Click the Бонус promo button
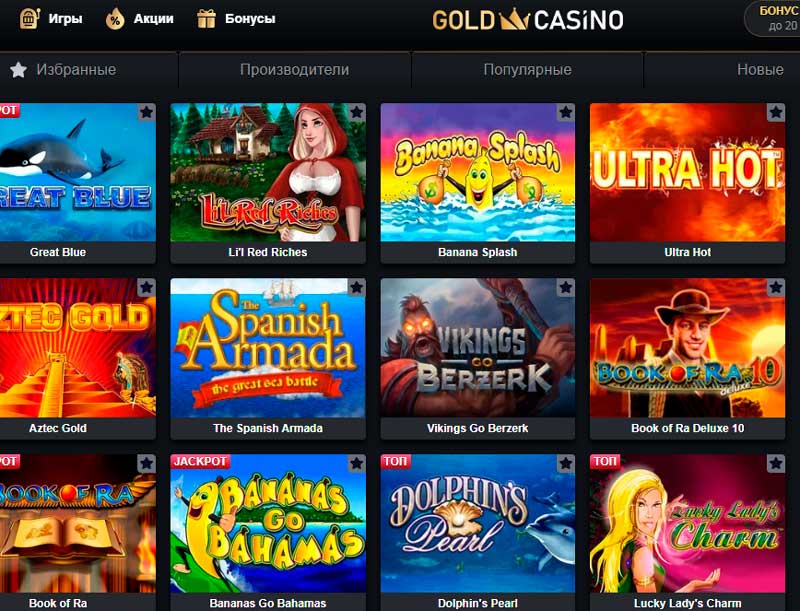Screen dimensions: 800x611 [773, 18]
